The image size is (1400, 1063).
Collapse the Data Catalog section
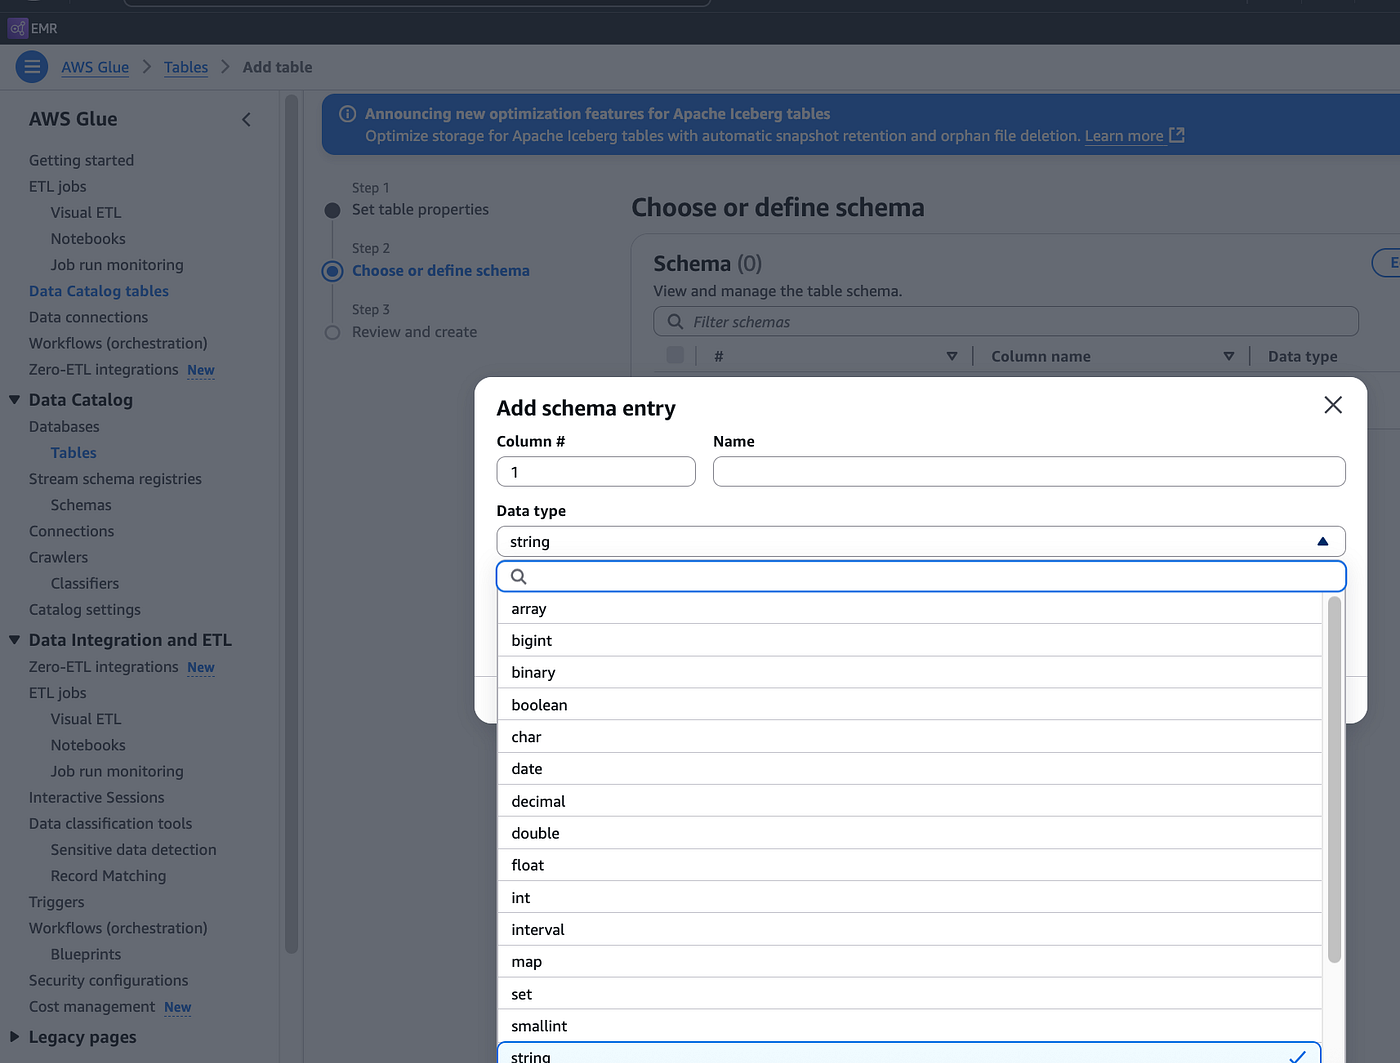[x=14, y=400]
